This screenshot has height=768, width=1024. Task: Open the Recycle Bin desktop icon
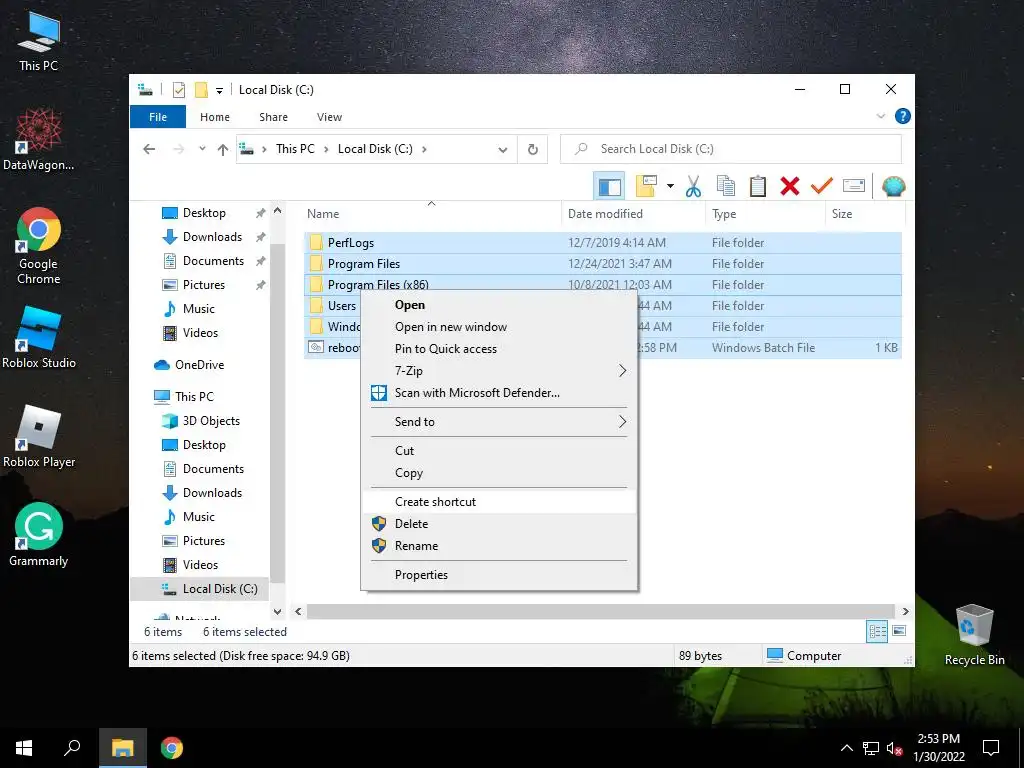pyautogui.click(x=974, y=635)
